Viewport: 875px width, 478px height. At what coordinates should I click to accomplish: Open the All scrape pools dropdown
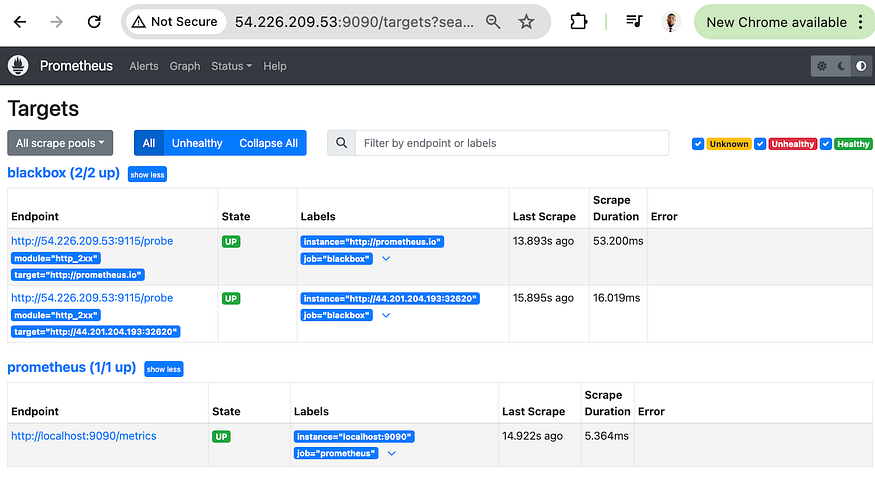pyautogui.click(x=60, y=143)
